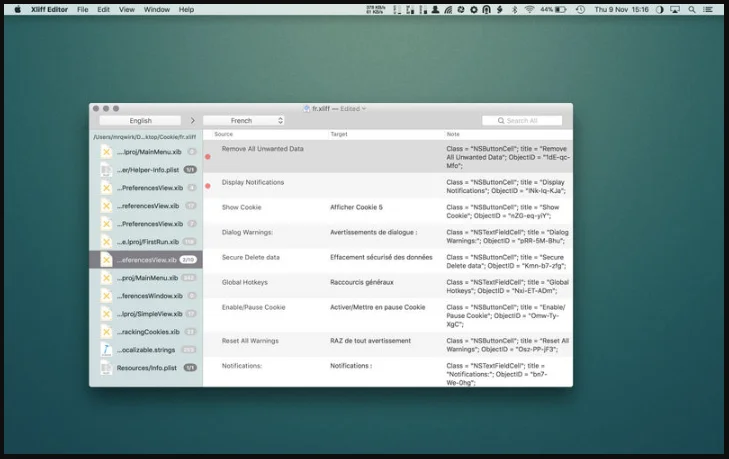
Task: Select ...lproj/MainMenu.xib file in sidebar
Action: 146,152
